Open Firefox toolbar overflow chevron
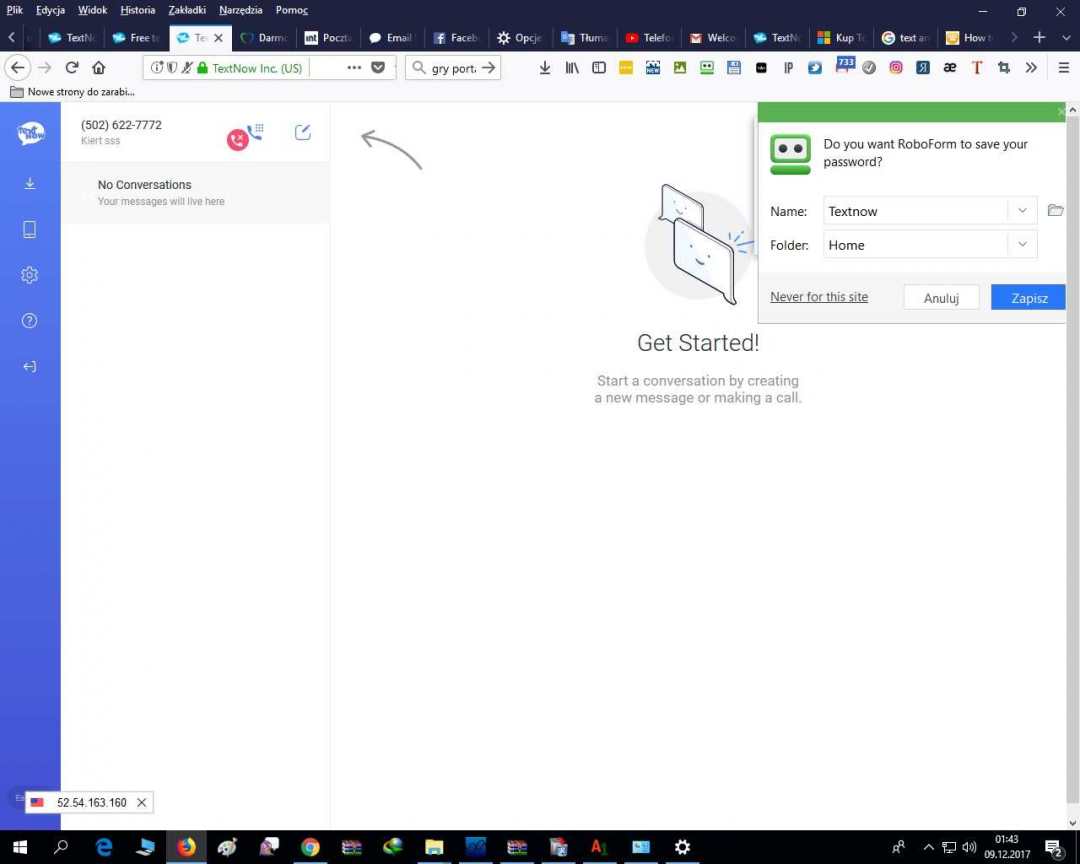 tap(1031, 68)
